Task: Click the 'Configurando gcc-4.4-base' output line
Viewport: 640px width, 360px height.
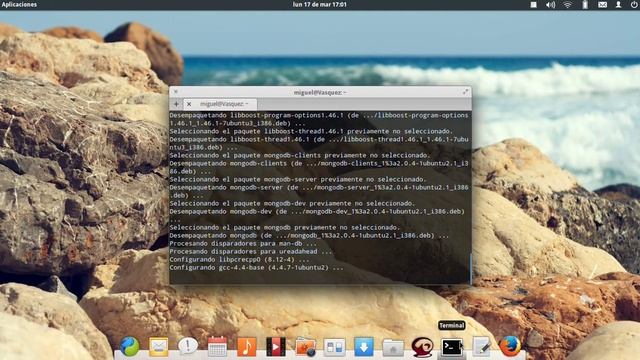Action: point(256,268)
